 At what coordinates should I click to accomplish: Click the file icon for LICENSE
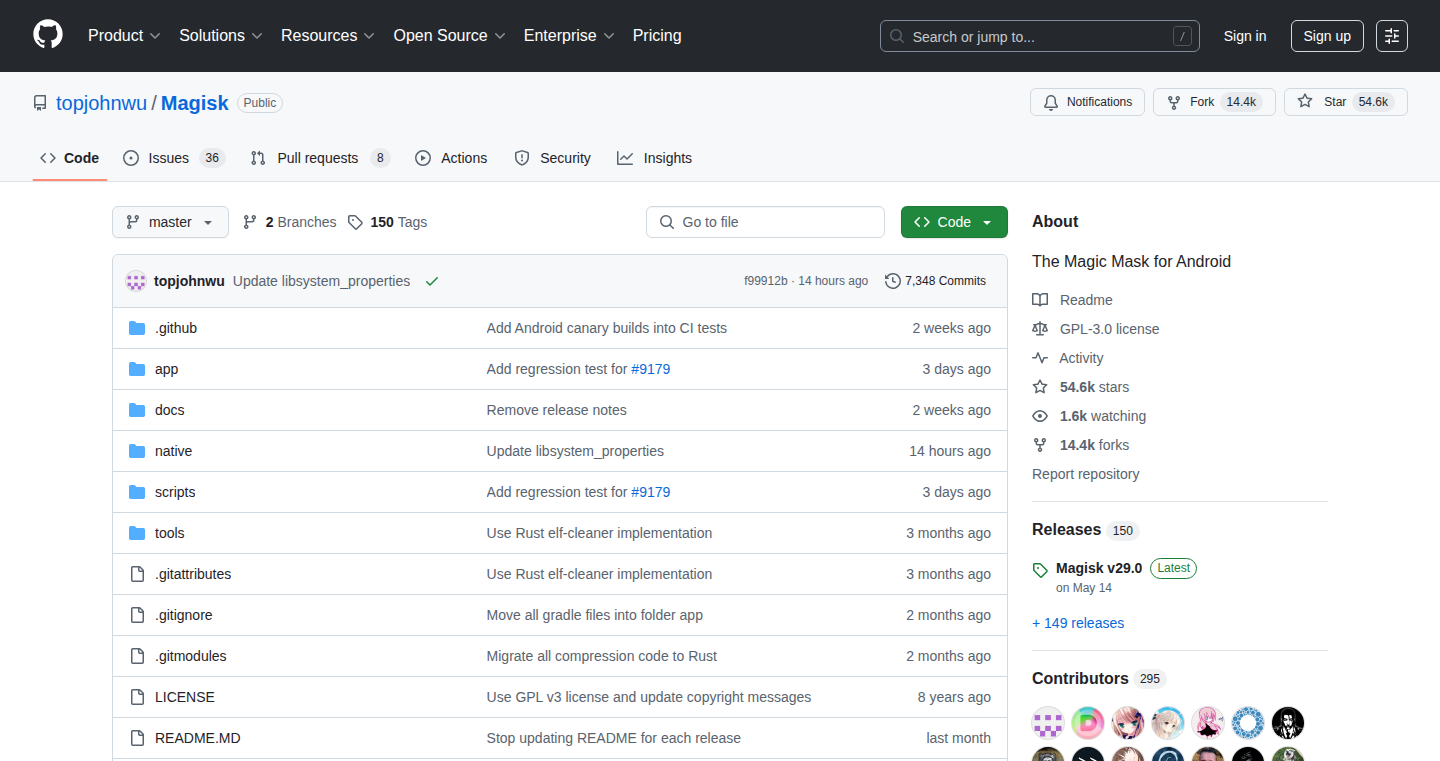point(137,697)
